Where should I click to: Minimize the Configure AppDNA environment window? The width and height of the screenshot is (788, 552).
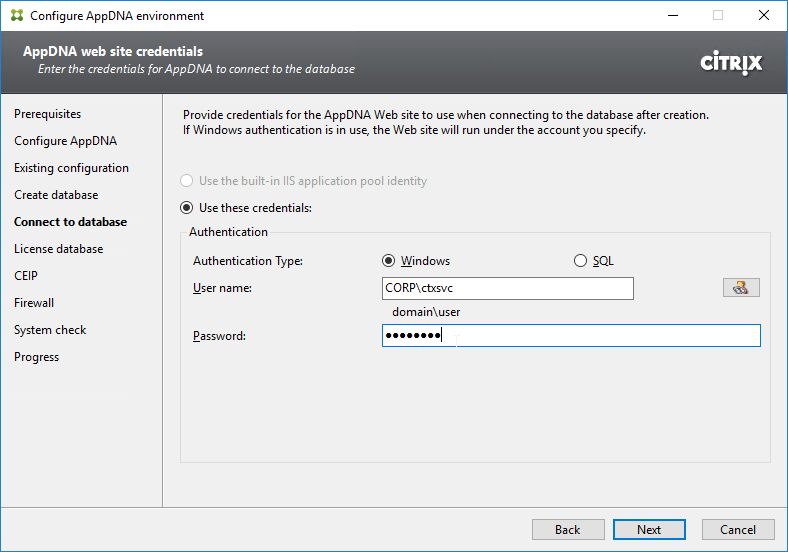(673, 16)
